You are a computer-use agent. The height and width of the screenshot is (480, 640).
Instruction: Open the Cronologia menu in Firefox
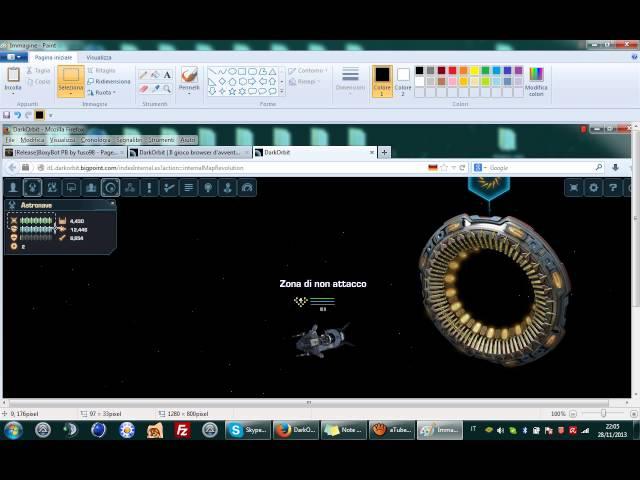click(x=96, y=140)
